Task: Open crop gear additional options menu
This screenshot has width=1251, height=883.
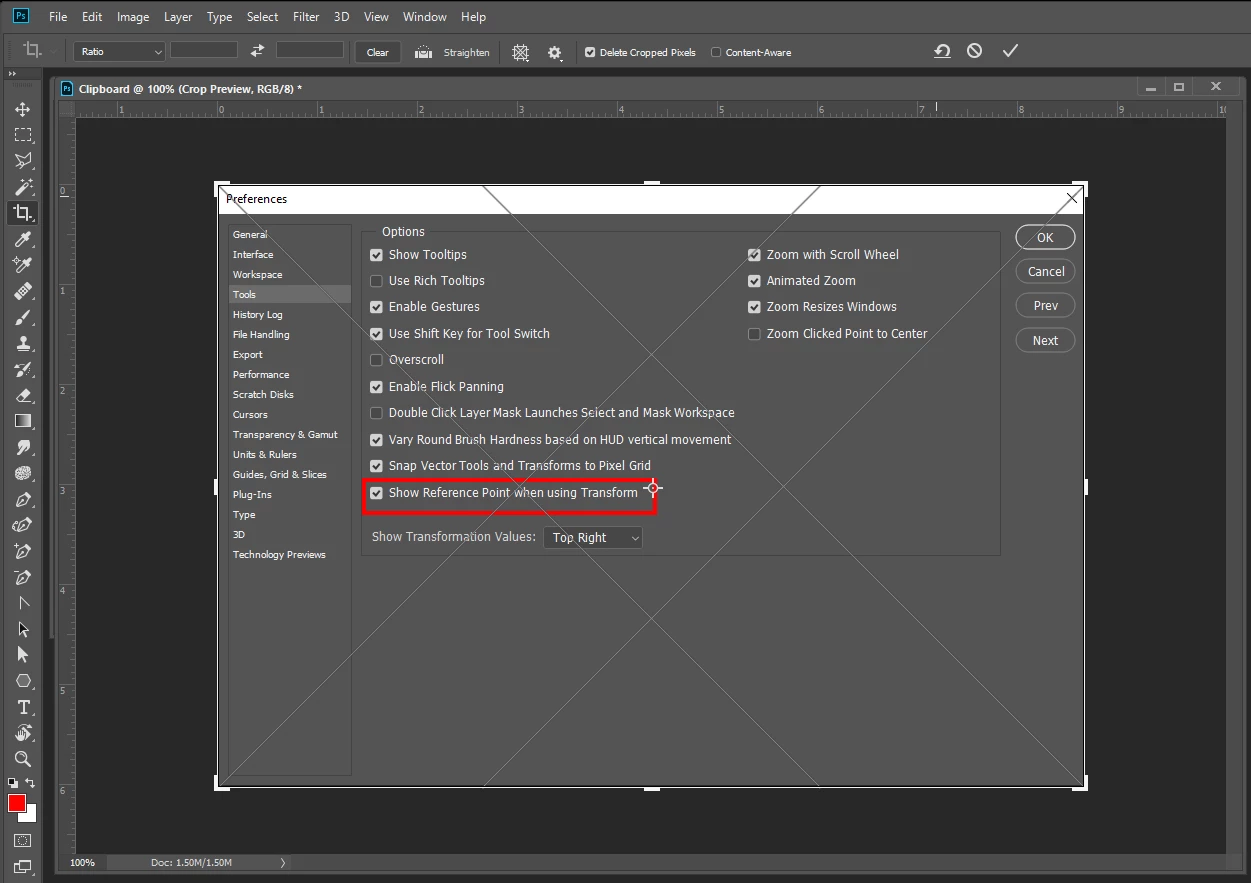Action: click(x=555, y=52)
